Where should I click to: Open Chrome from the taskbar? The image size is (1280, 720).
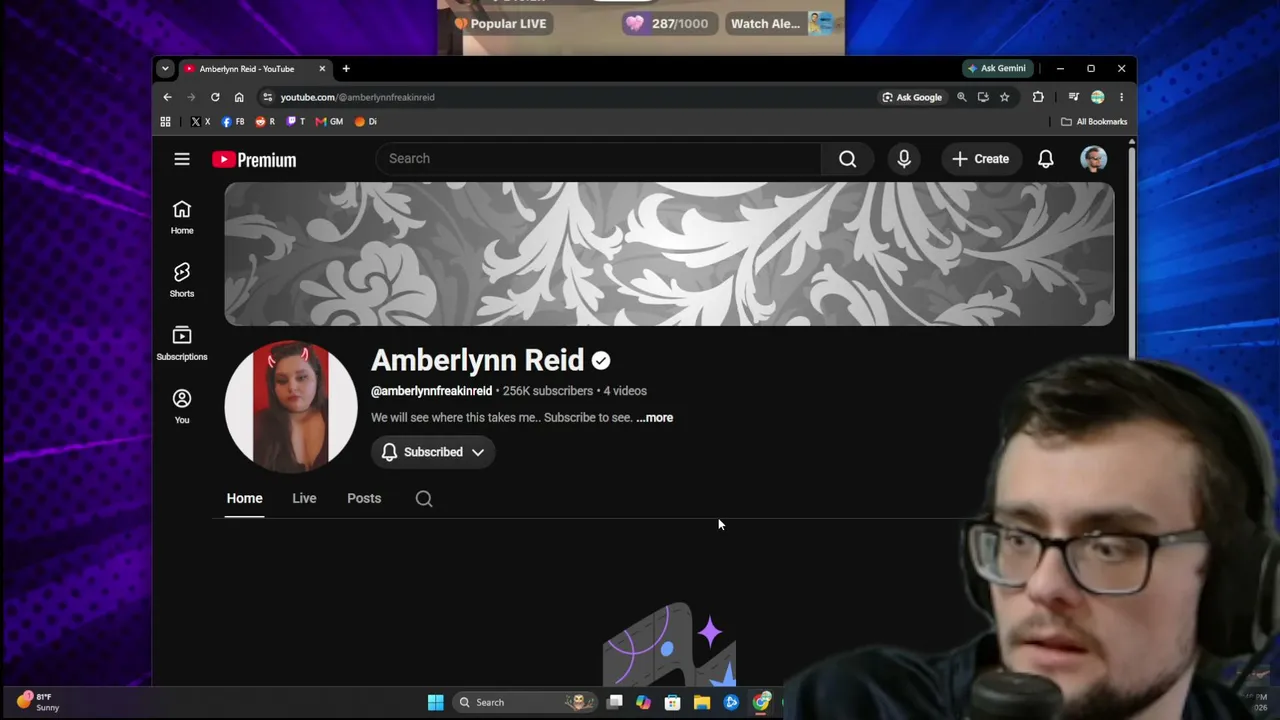762,702
